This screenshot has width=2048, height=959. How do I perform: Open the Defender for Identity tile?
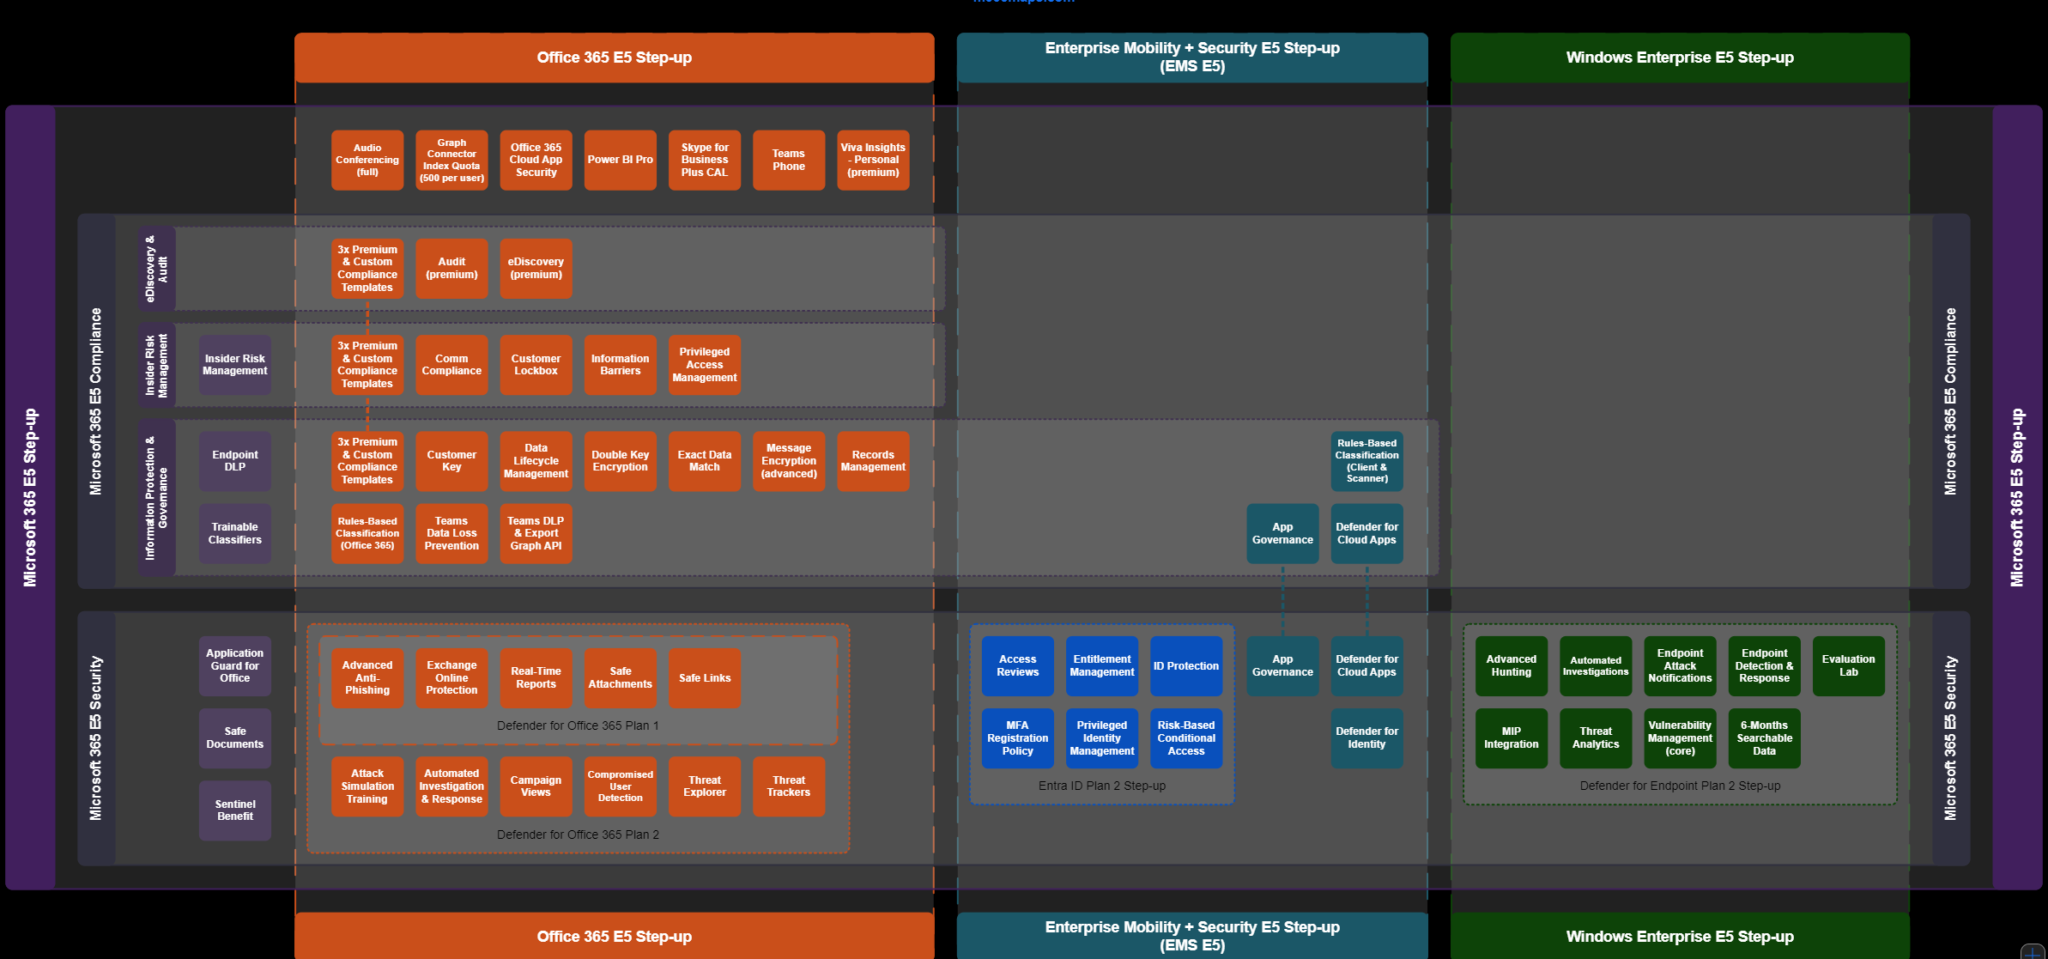1367,738
